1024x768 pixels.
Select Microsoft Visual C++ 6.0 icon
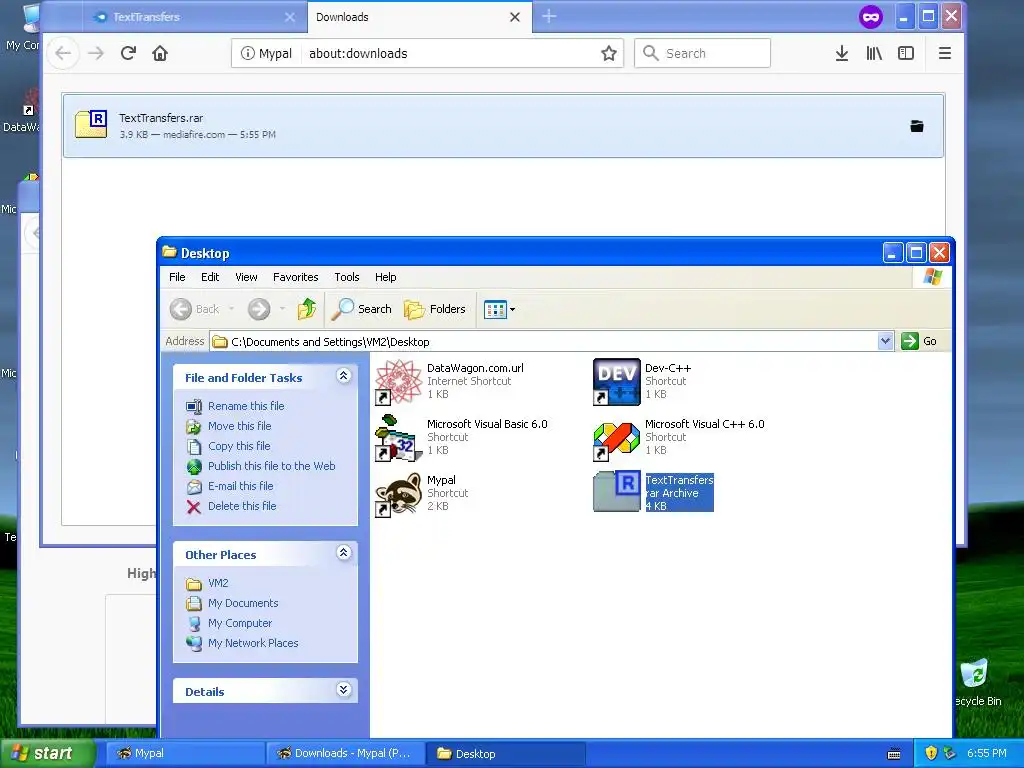click(x=616, y=441)
